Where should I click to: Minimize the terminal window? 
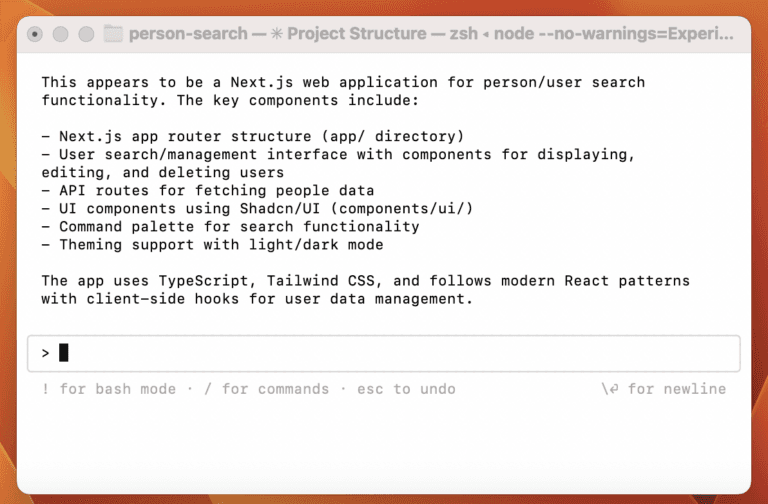click(60, 34)
